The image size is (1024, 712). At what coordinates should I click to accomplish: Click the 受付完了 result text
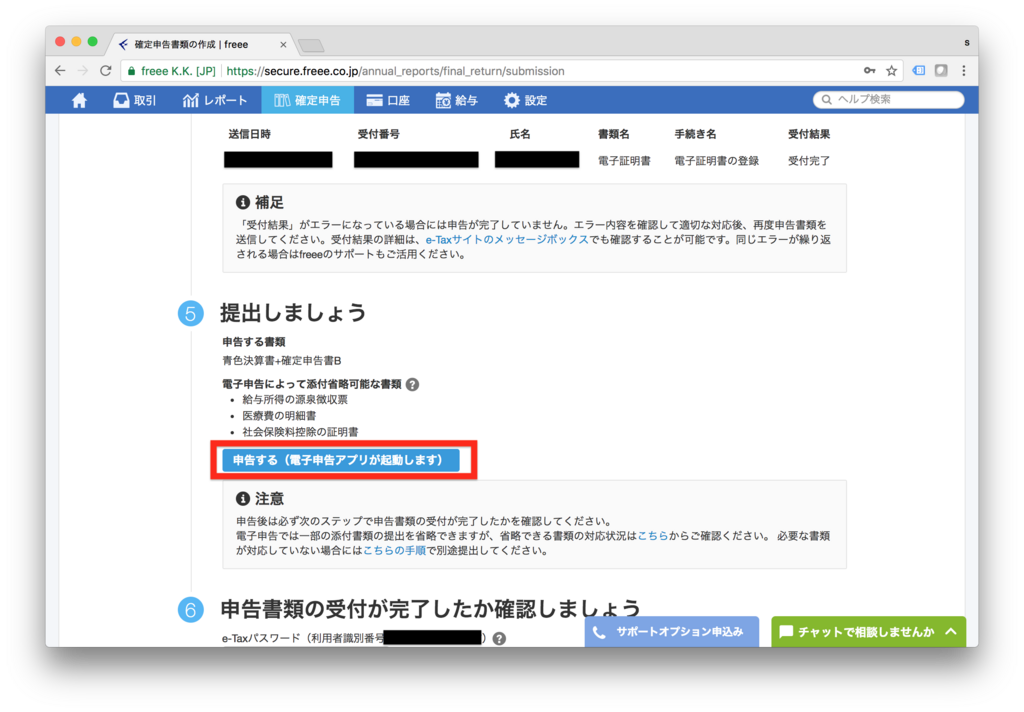point(808,161)
